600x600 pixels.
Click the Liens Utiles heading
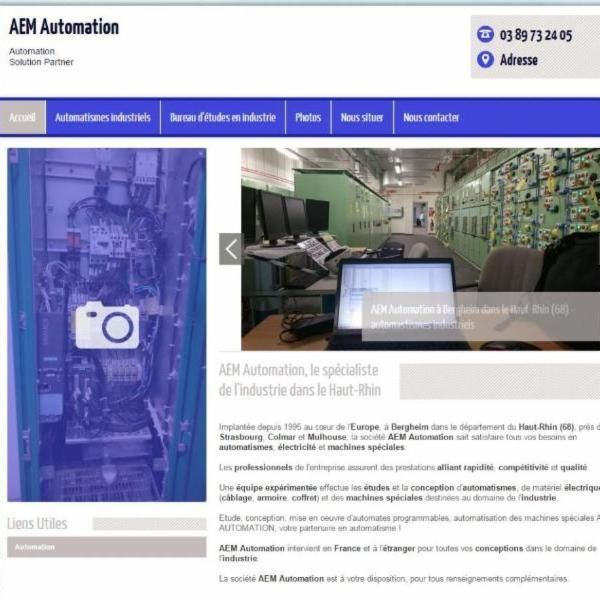37,523
